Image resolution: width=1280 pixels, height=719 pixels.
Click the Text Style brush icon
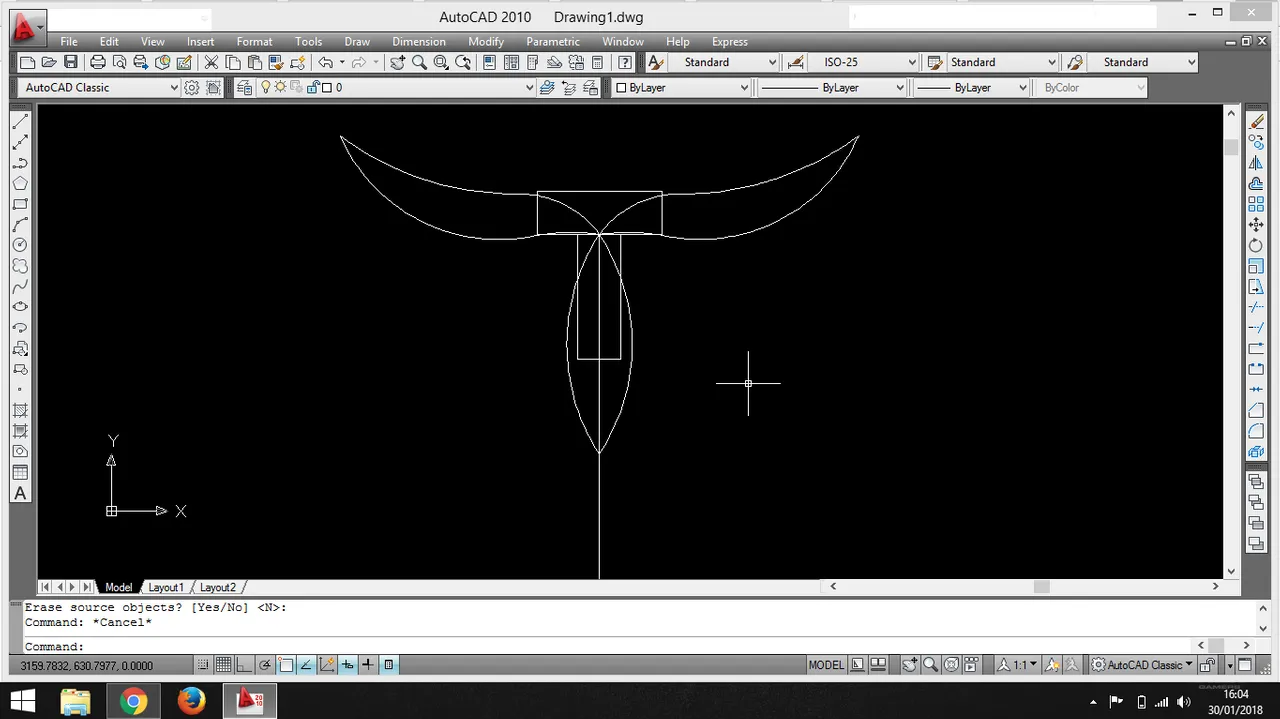[x=655, y=62]
